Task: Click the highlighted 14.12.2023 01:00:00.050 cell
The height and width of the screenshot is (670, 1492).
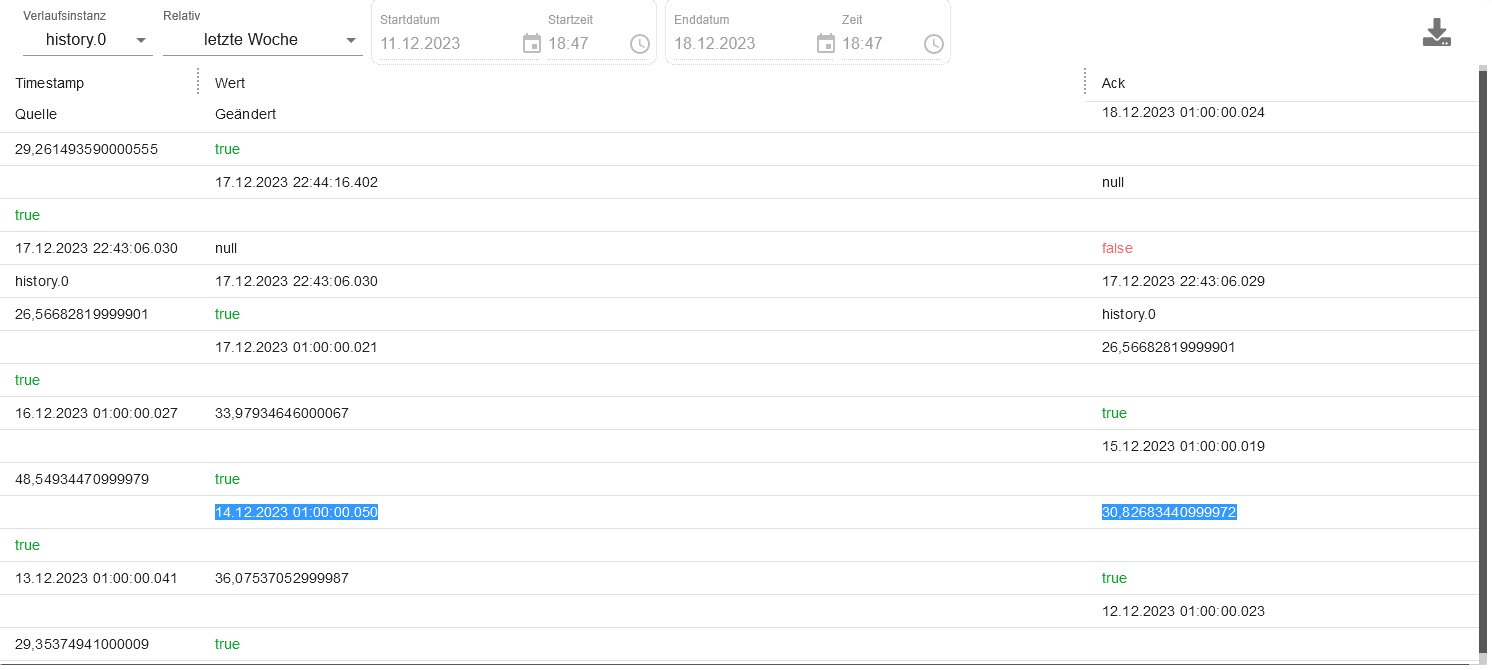Action: (296, 512)
